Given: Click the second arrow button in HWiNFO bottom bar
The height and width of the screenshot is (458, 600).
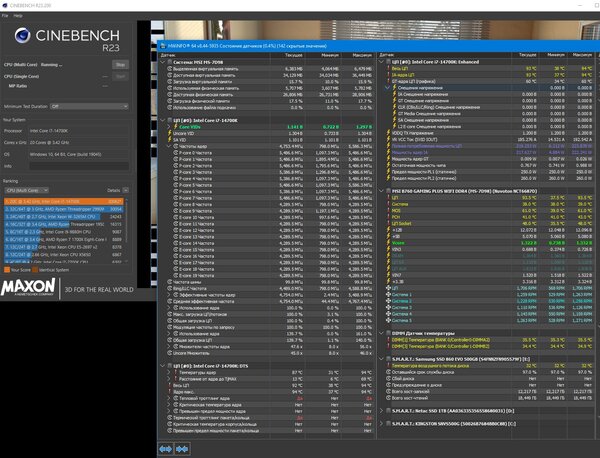Looking at the screenshot, I should (x=182, y=449).
